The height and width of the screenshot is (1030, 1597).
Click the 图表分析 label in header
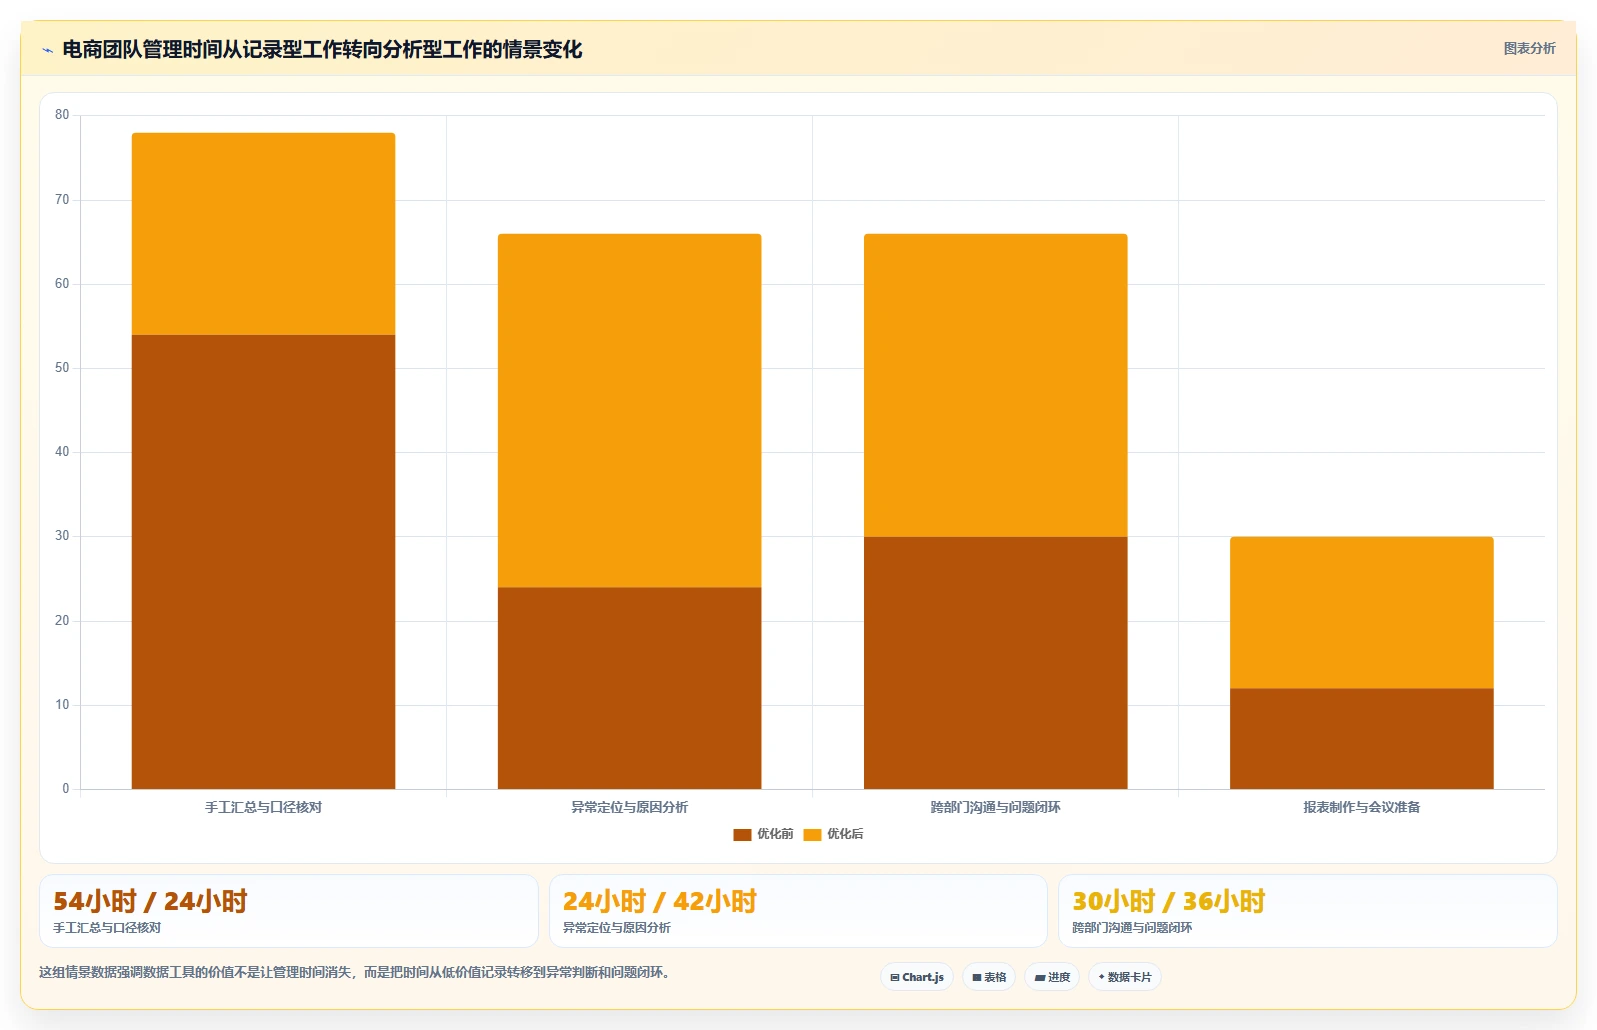[1529, 48]
